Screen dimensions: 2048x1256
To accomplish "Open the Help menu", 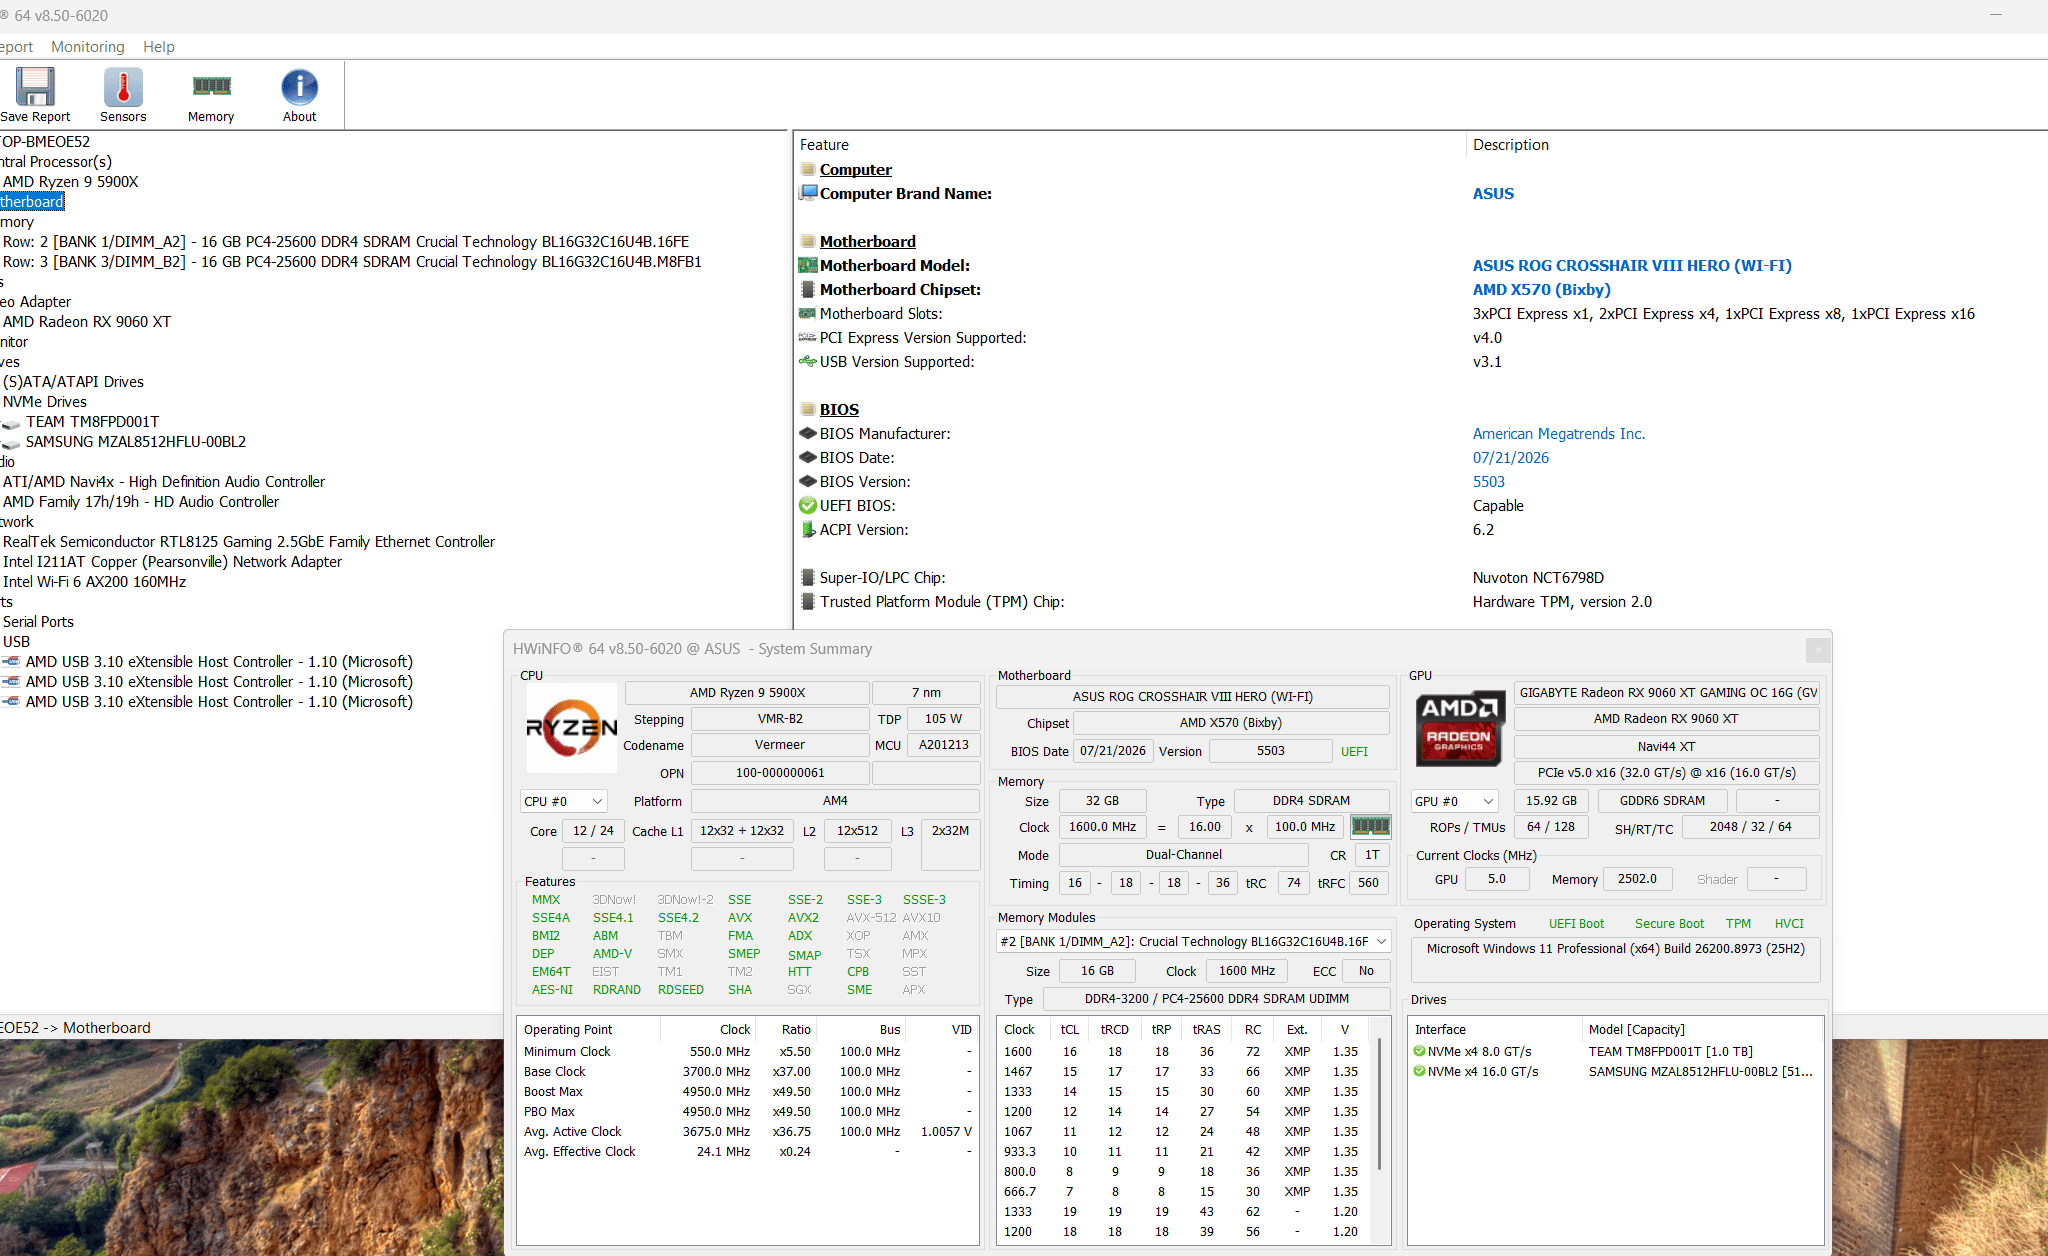I will 159,46.
